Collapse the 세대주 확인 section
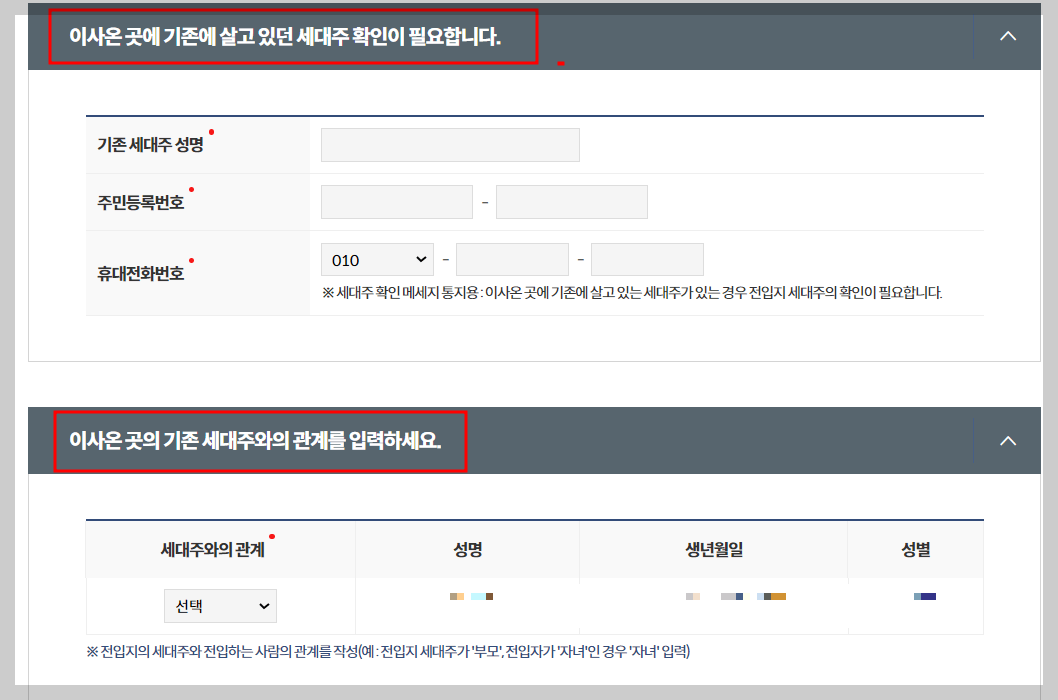The height and width of the screenshot is (700, 1058). 1008,34
